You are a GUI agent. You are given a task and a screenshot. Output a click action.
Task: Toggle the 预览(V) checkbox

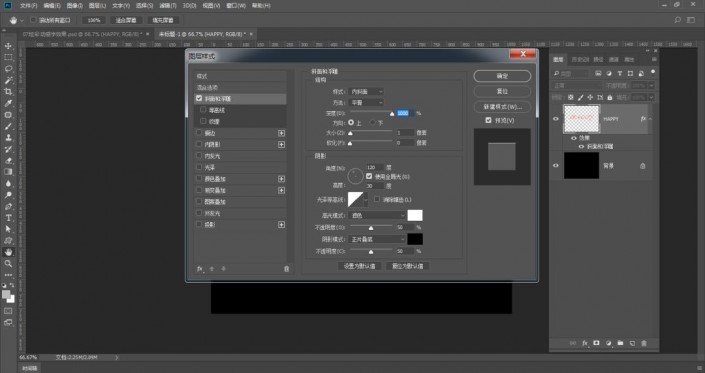coord(488,120)
